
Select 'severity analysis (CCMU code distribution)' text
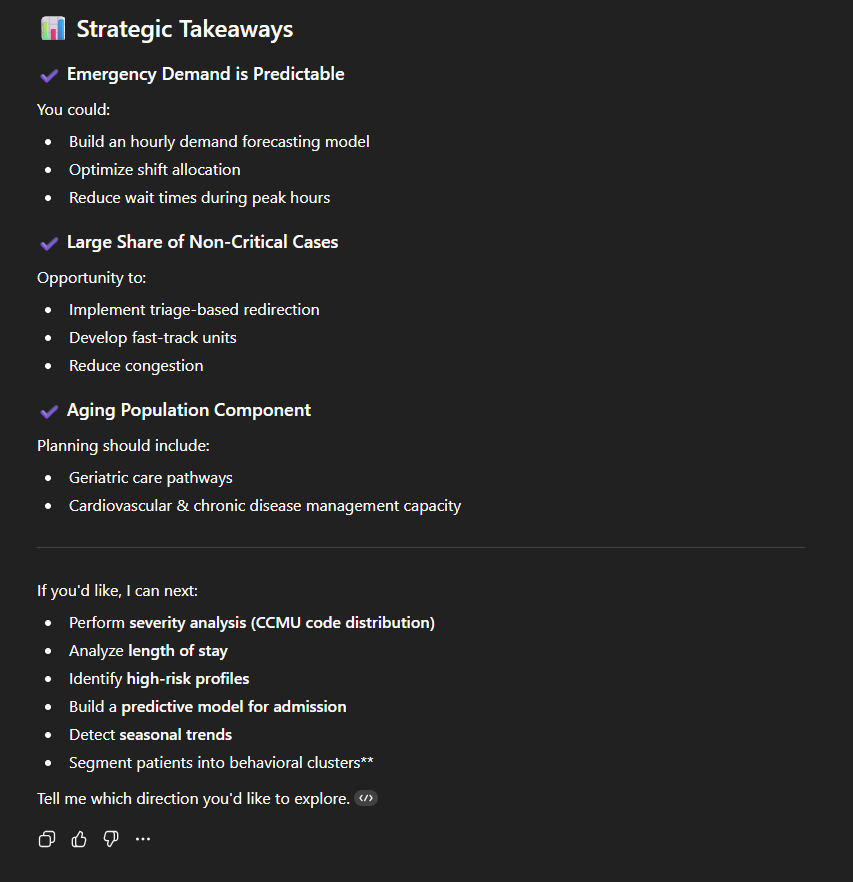[282, 622]
